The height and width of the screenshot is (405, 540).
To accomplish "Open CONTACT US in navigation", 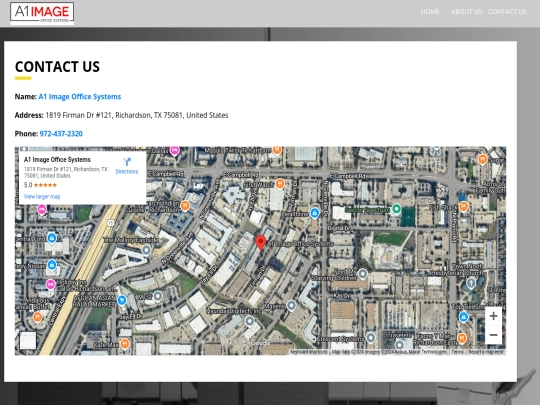I will (x=507, y=12).
